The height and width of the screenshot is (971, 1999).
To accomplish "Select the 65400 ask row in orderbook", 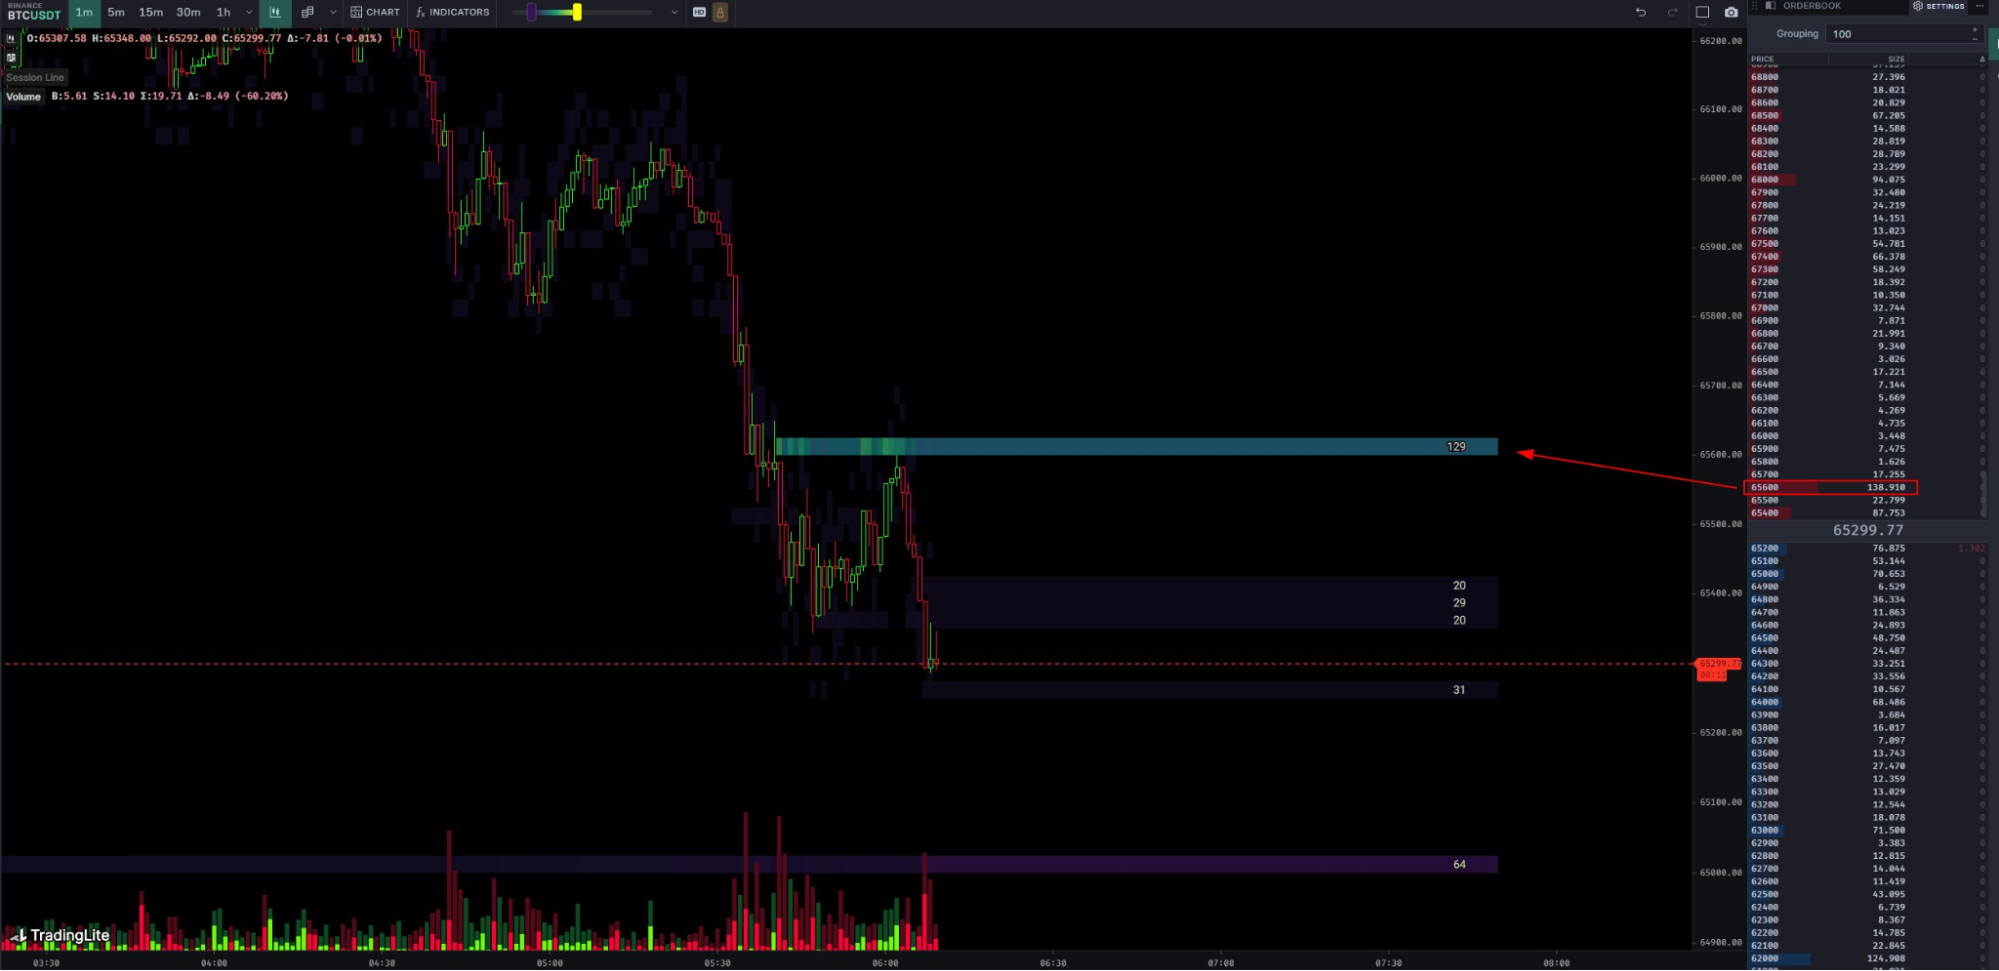I will click(1868, 513).
